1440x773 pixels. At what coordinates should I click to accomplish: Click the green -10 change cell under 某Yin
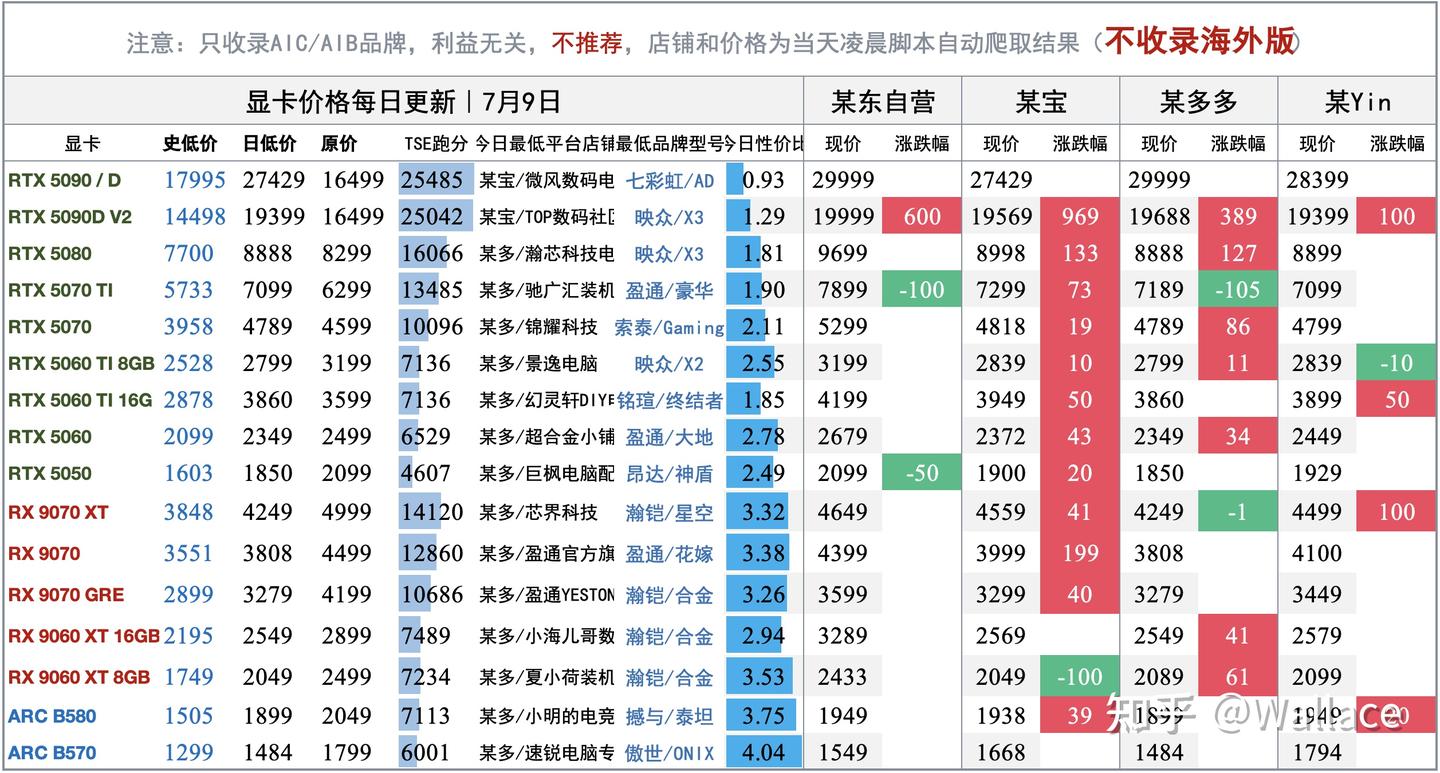1396,364
